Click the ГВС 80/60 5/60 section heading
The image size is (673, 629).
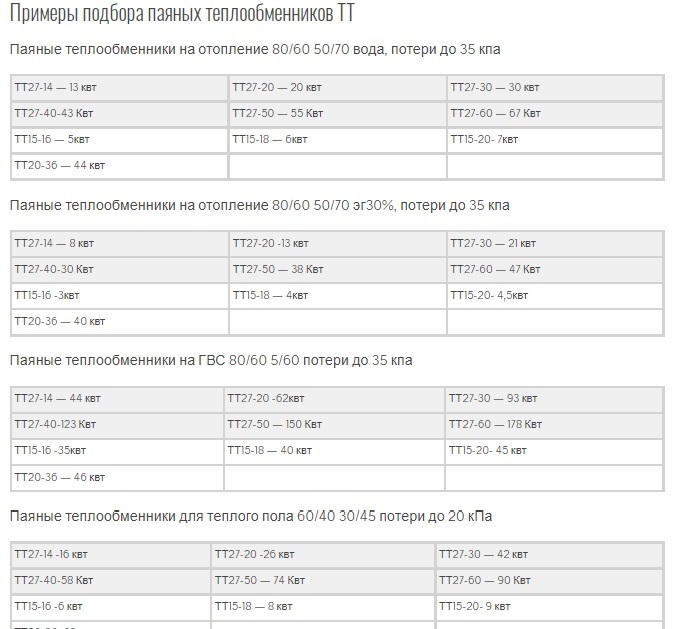tap(210, 361)
